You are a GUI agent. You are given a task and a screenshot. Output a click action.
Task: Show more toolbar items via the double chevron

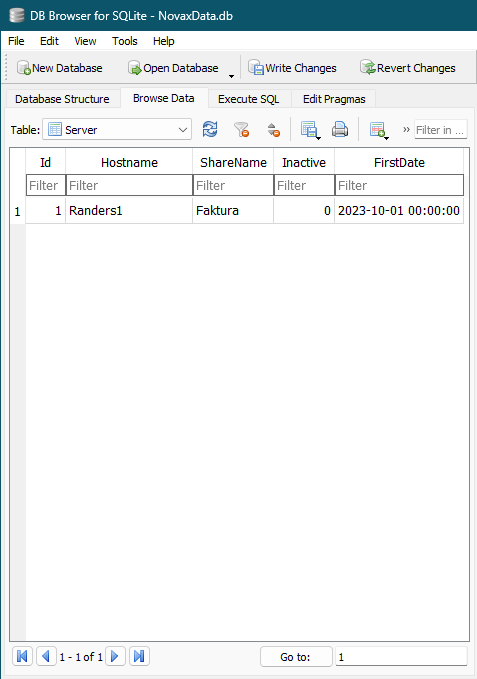click(406, 129)
